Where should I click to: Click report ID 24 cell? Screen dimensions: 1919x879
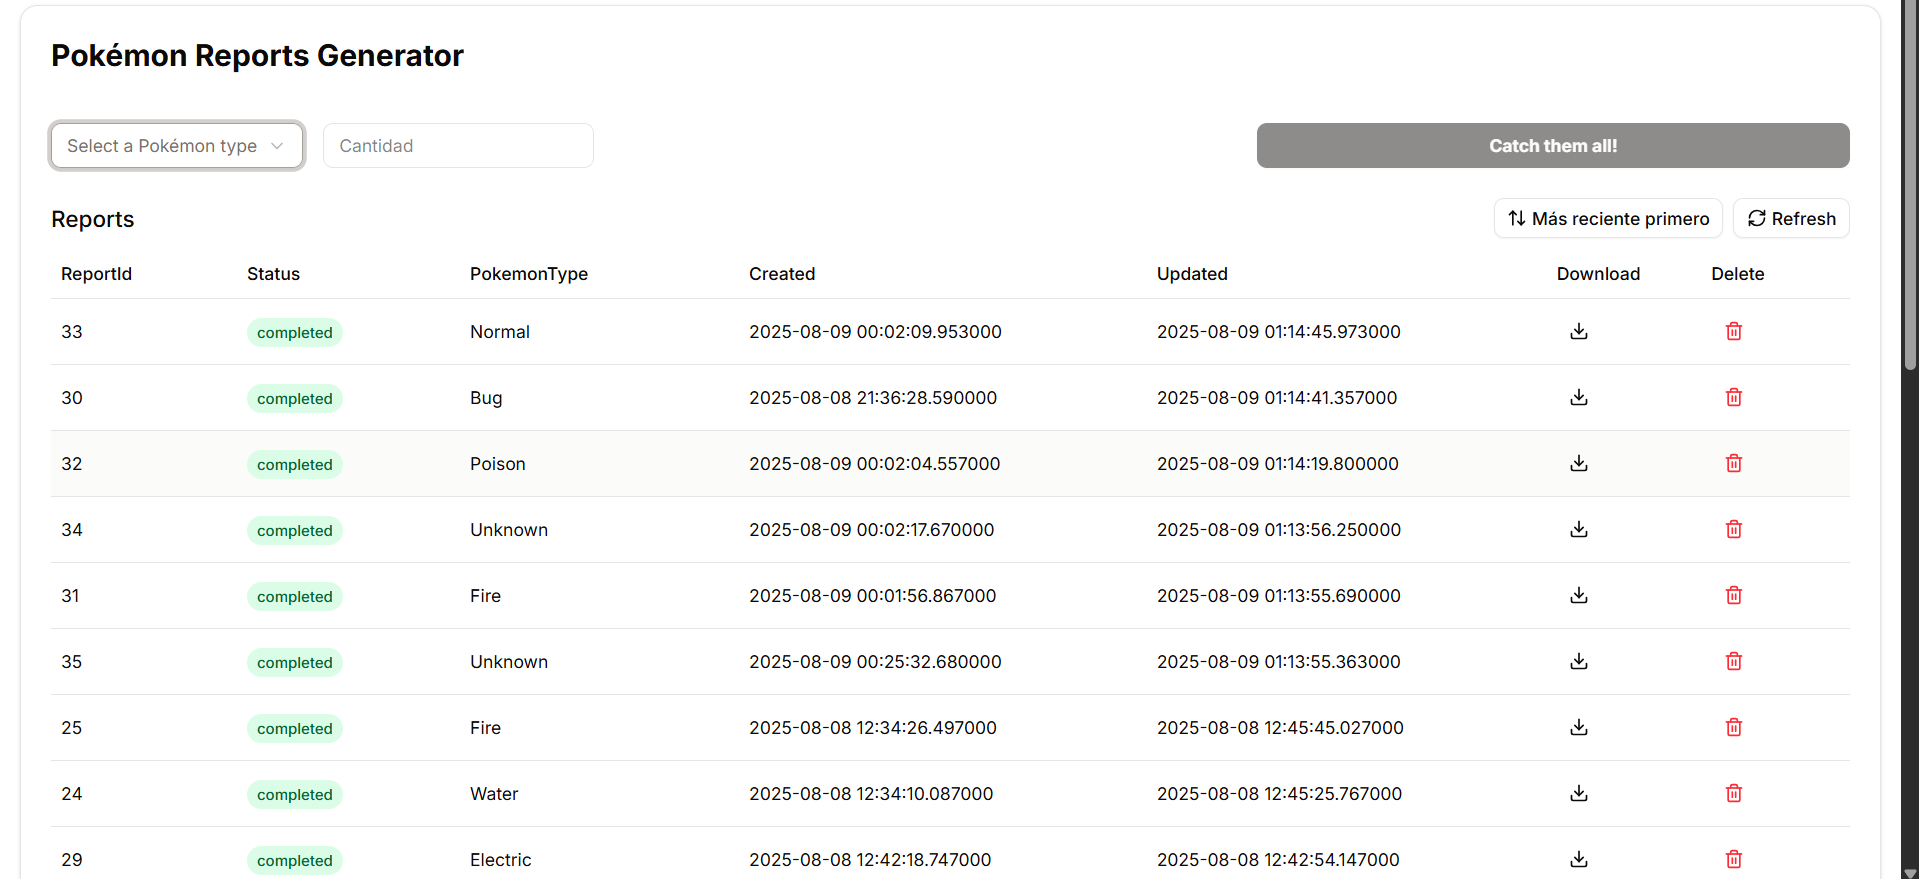coord(72,794)
